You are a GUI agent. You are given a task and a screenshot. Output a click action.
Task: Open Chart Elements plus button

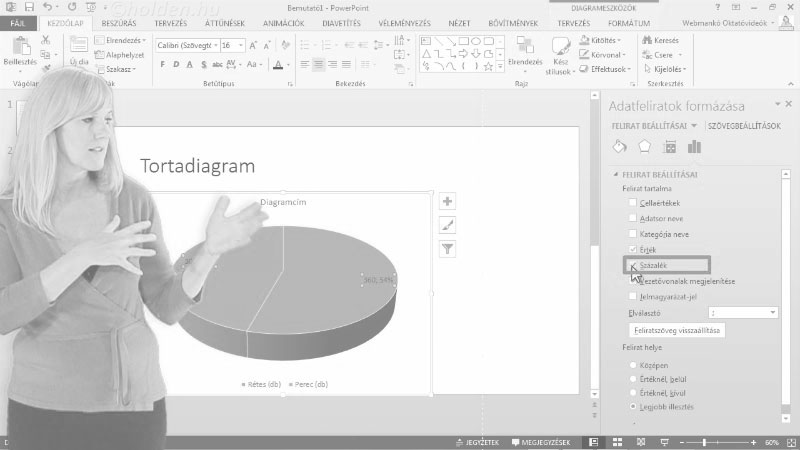click(447, 201)
